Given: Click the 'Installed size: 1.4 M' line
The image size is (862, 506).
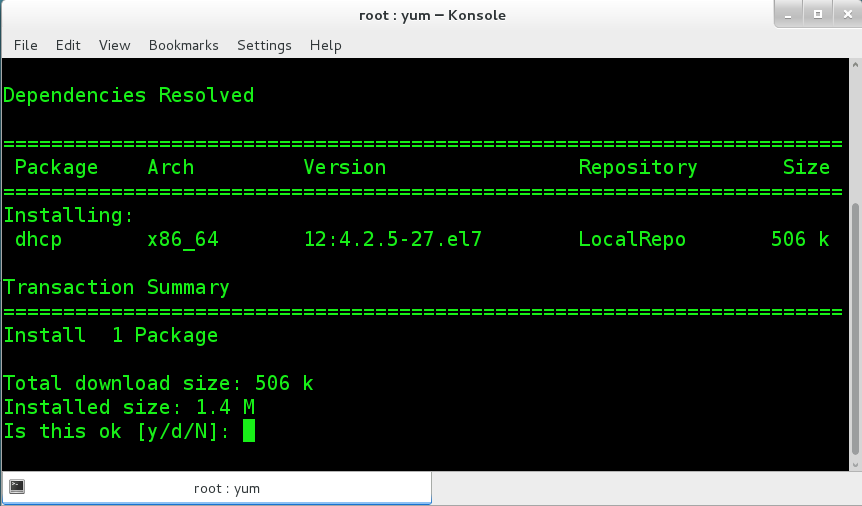Looking at the screenshot, I should [x=129, y=407].
